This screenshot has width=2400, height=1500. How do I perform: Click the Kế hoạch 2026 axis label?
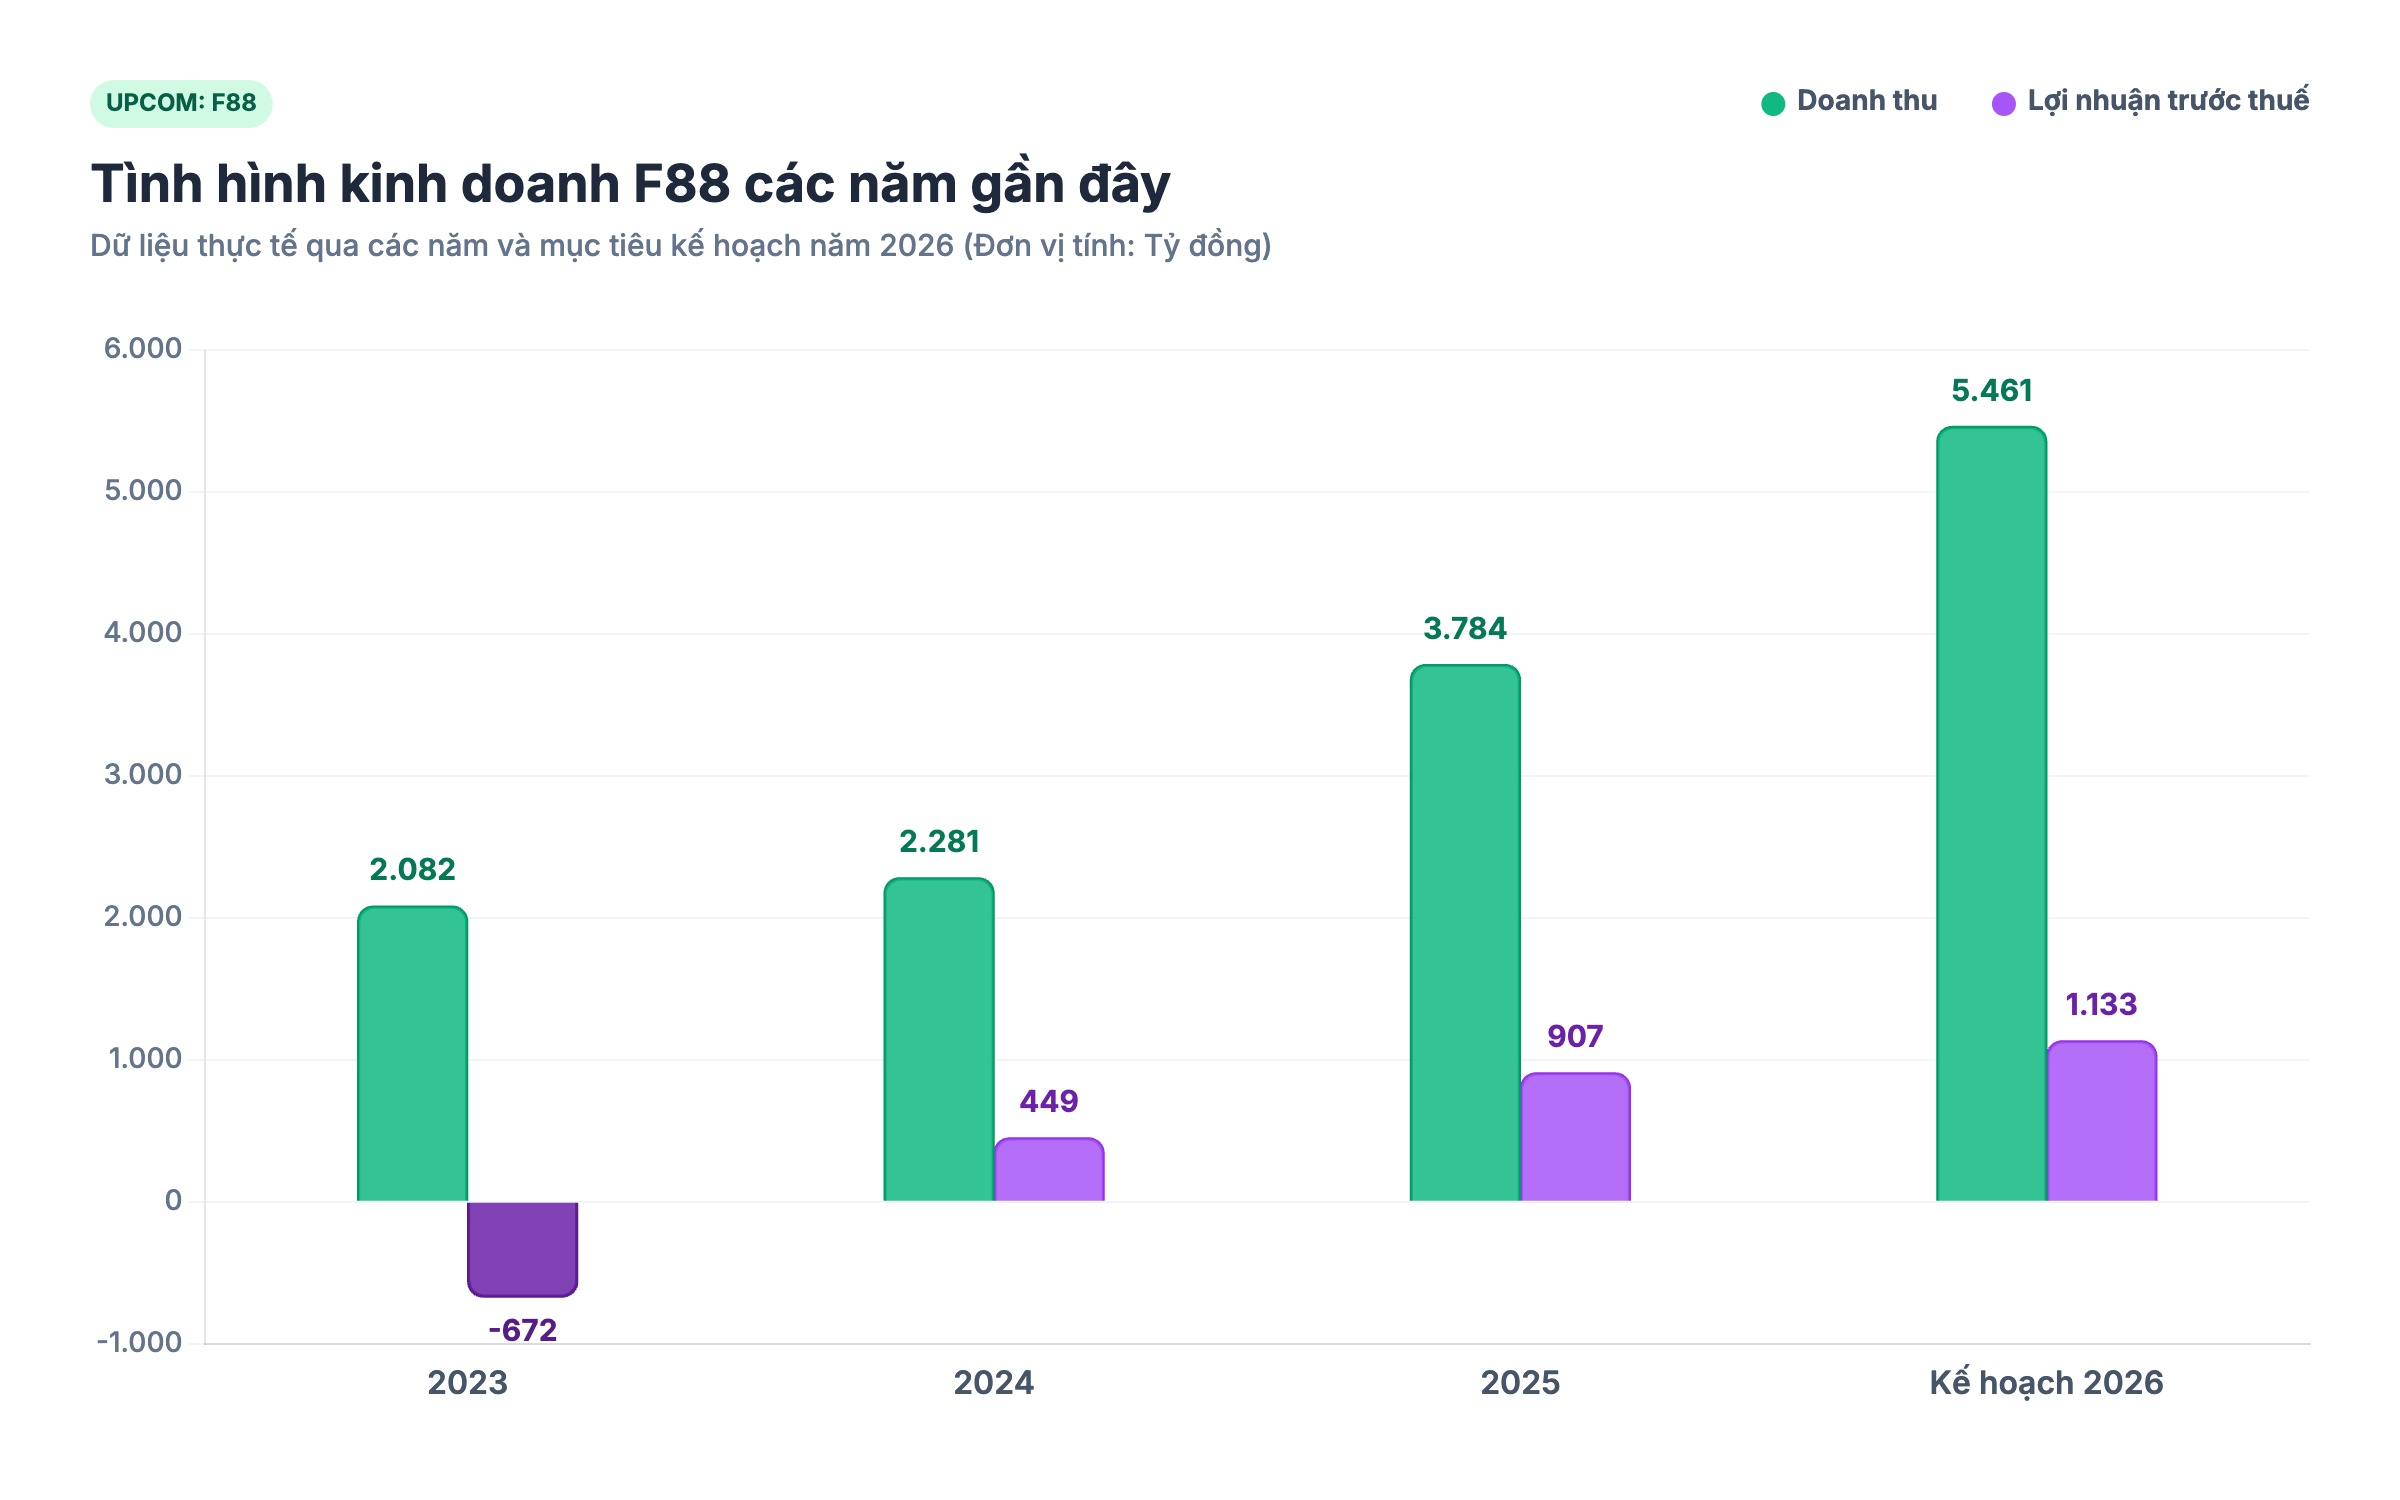point(2046,1383)
